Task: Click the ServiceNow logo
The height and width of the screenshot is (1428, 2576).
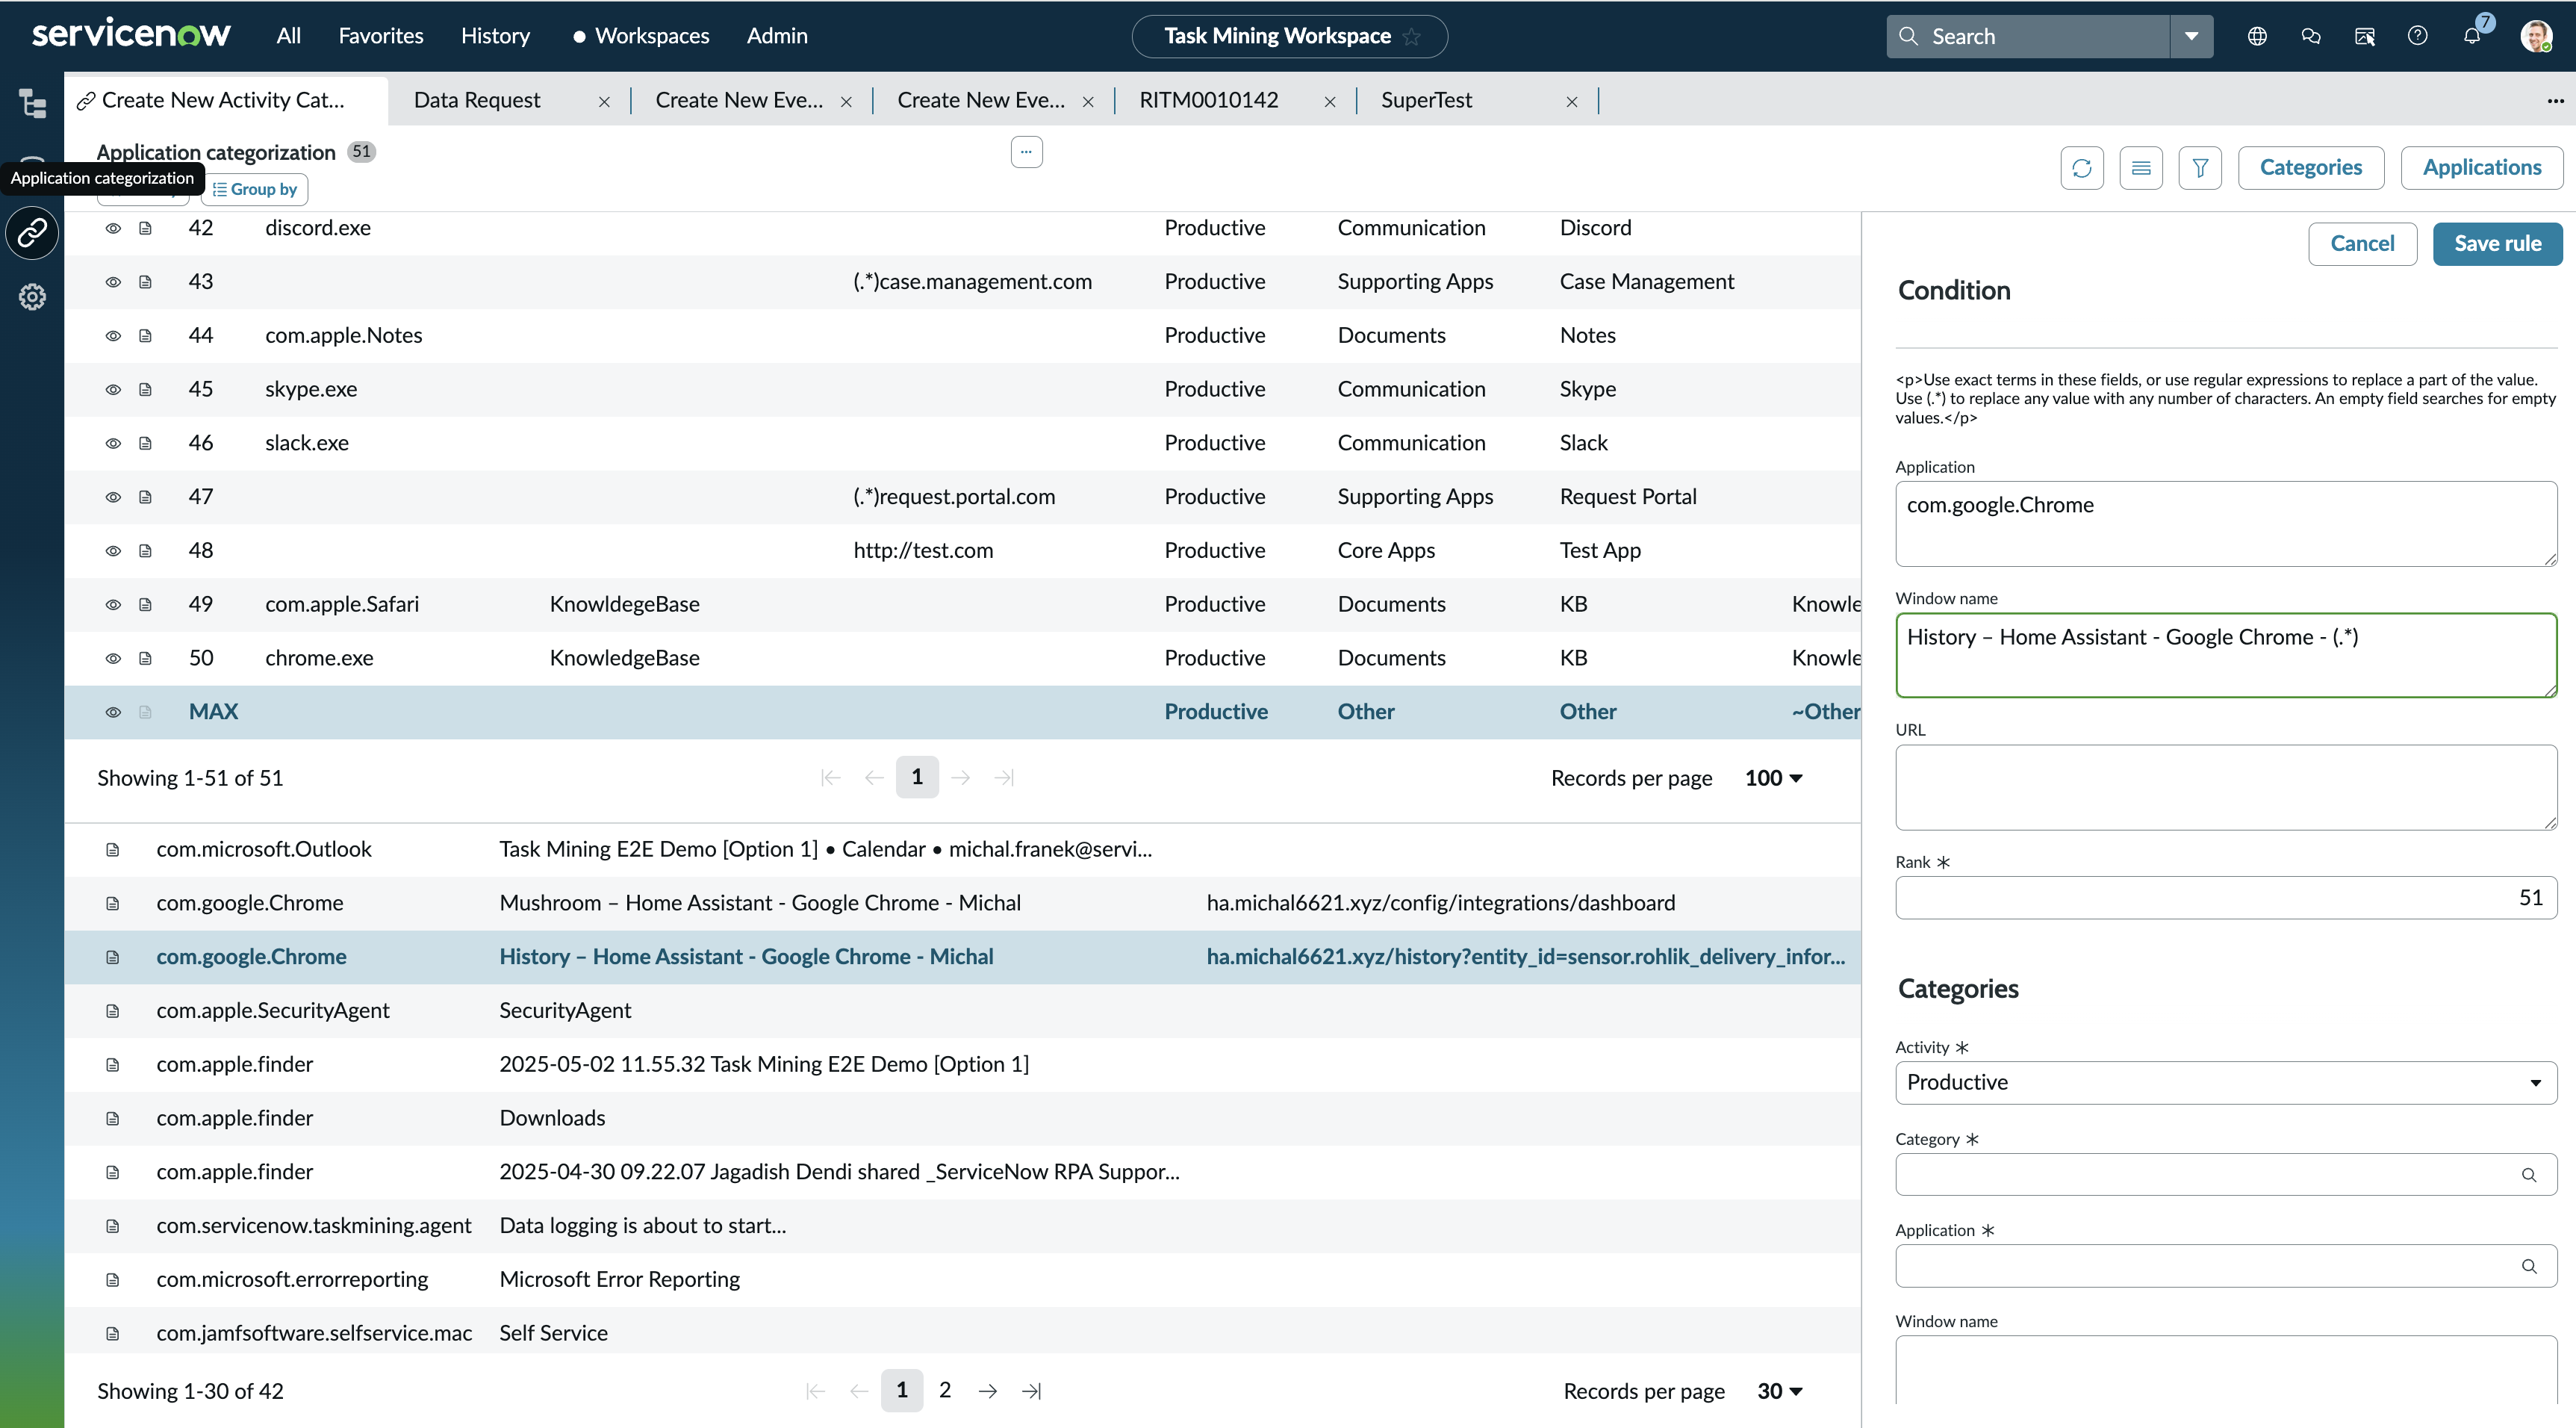Action: click(x=131, y=35)
